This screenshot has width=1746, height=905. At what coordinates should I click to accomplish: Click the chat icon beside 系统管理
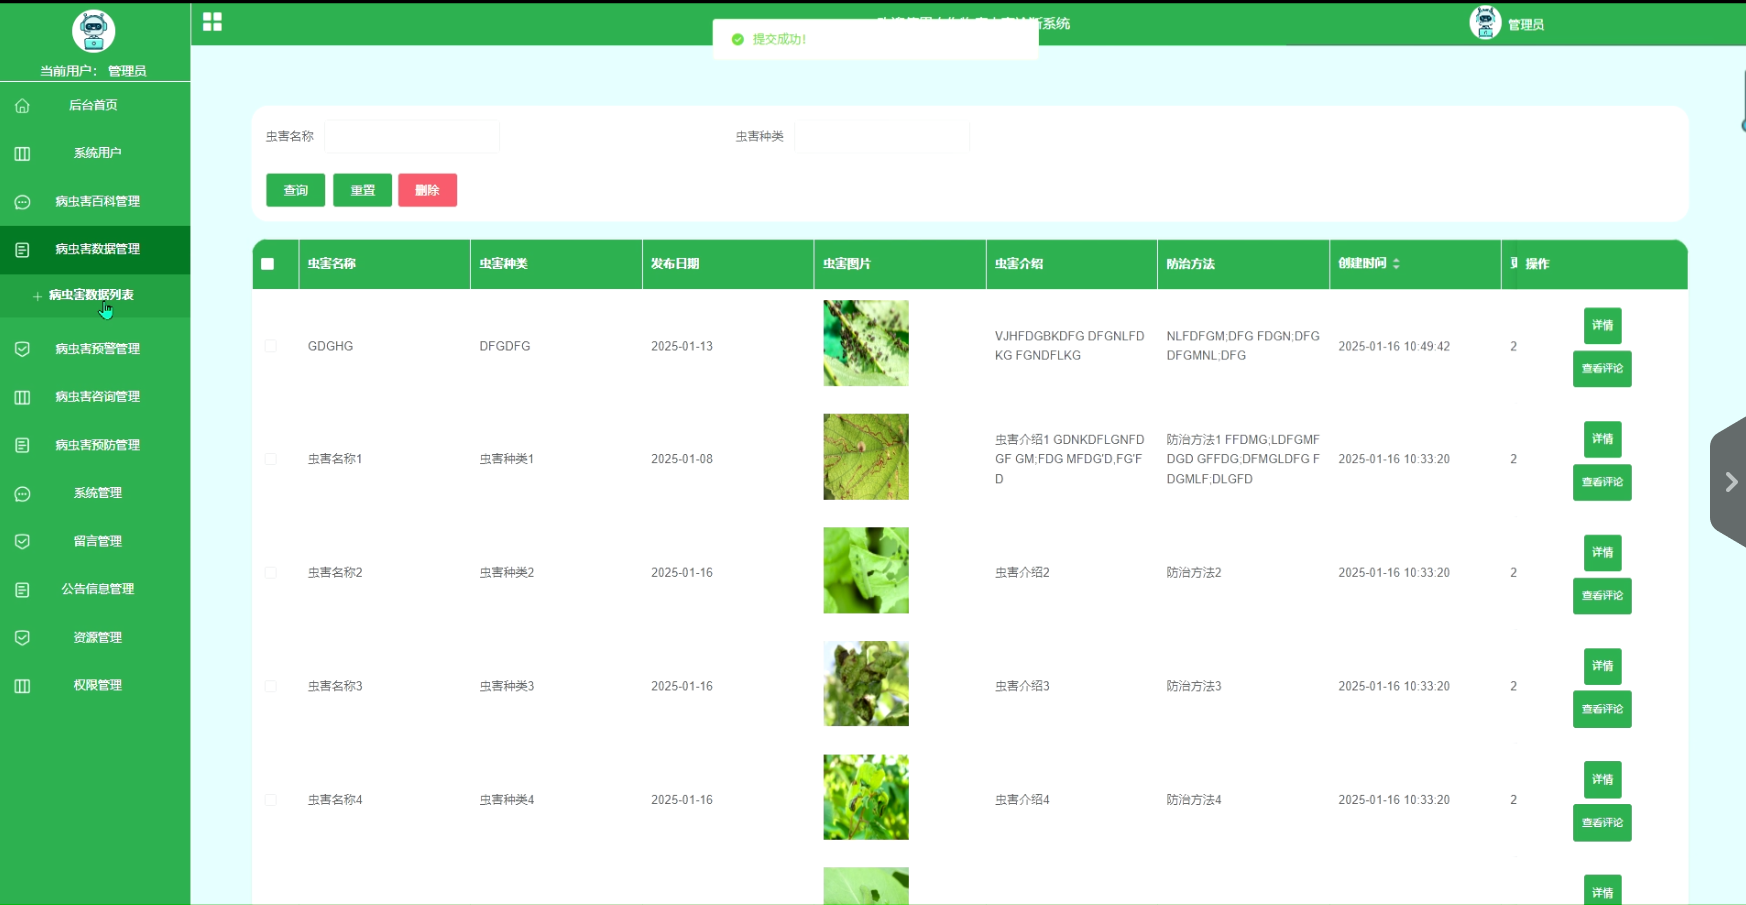[x=22, y=493]
